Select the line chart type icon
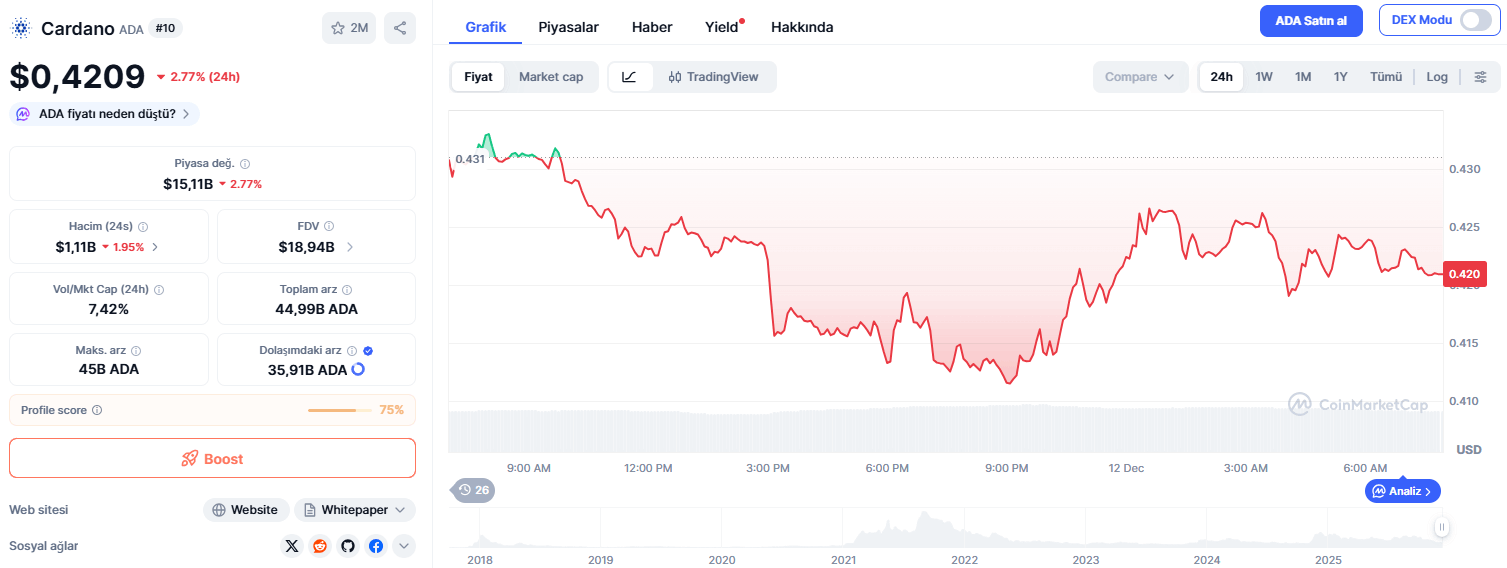Image resolution: width=1507 pixels, height=568 pixels. point(630,77)
